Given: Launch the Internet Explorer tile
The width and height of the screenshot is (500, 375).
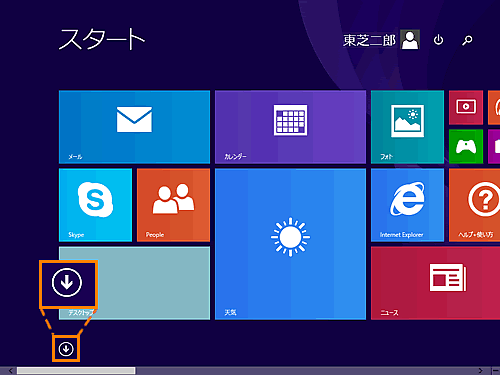Looking at the screenshot, I should (407, 205).
